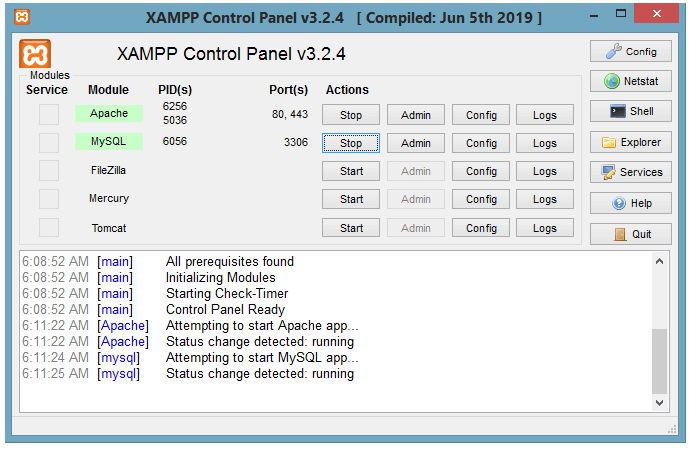689x449 pixels.
Task: Click the log panel scrollbar thumb
Action: [659, 361]
